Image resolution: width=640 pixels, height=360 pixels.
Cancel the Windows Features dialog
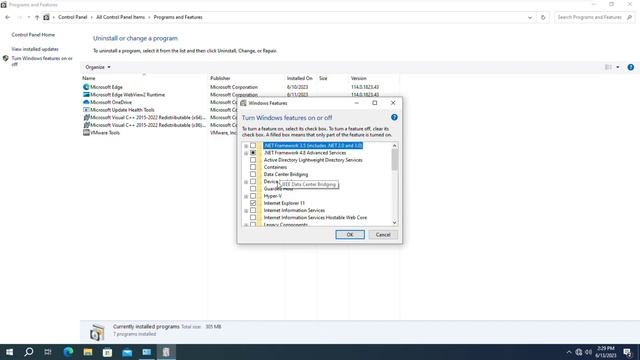pos(383,235)
